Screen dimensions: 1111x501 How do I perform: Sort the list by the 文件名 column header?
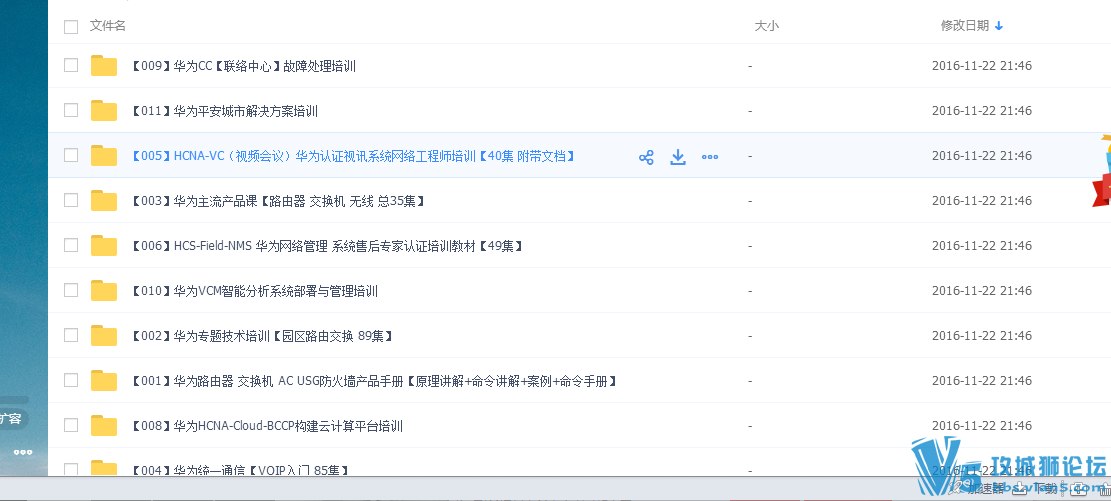click(x=108, y=26)
